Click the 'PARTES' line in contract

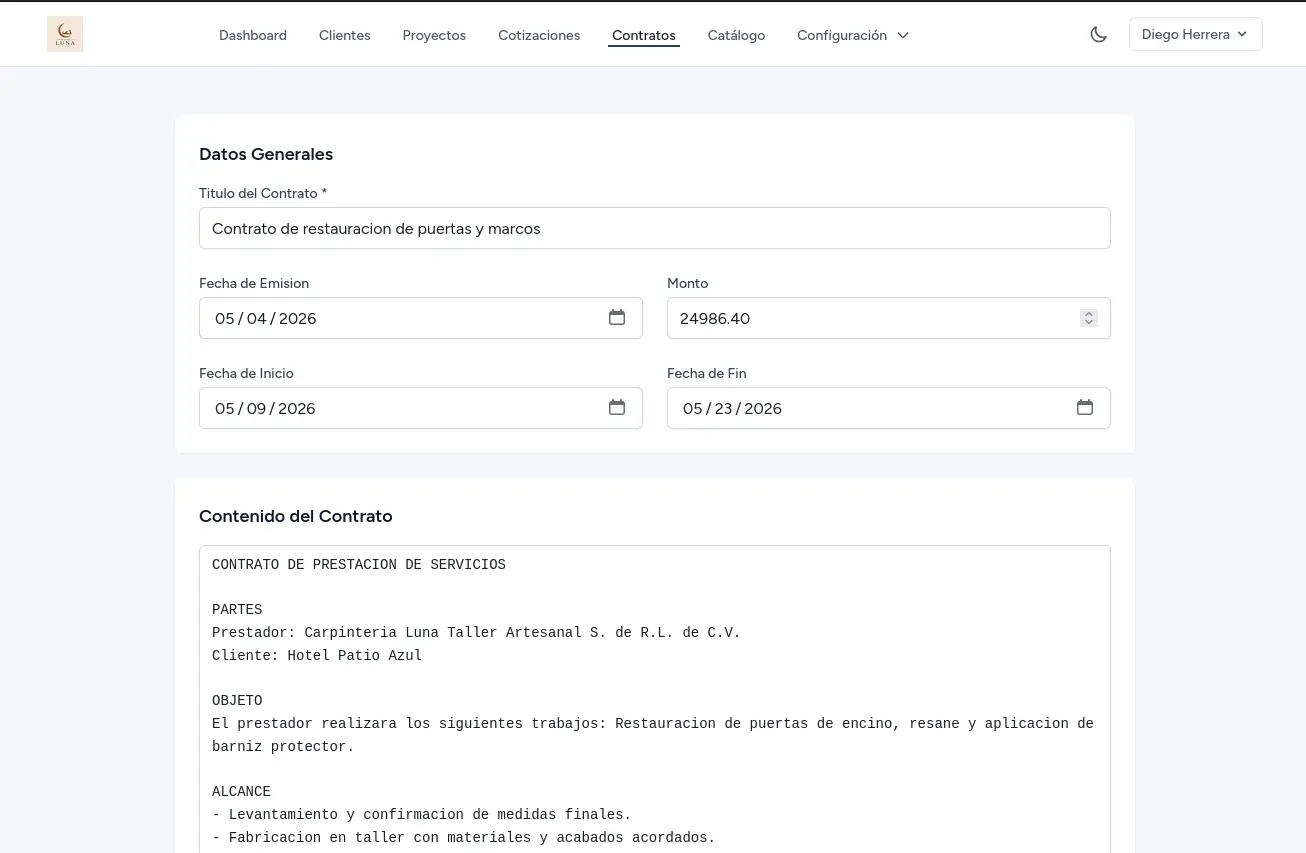pyautogui.click(x=237, y=609)
